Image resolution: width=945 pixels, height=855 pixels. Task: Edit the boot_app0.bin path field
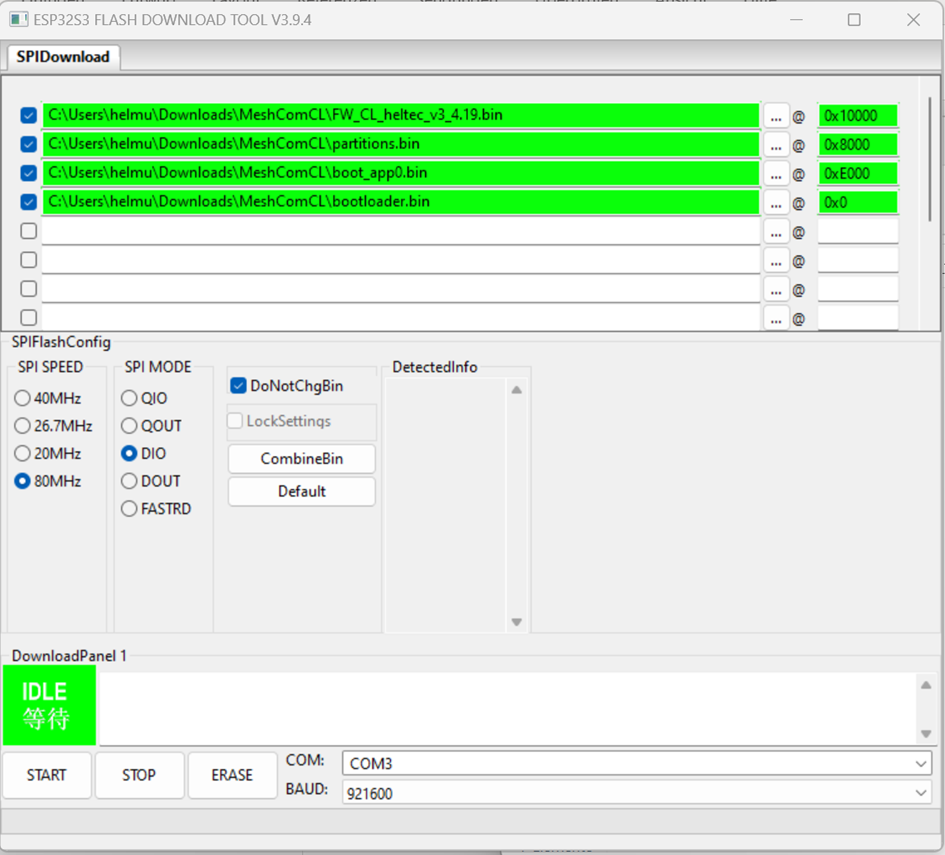(x=401, y=173)
